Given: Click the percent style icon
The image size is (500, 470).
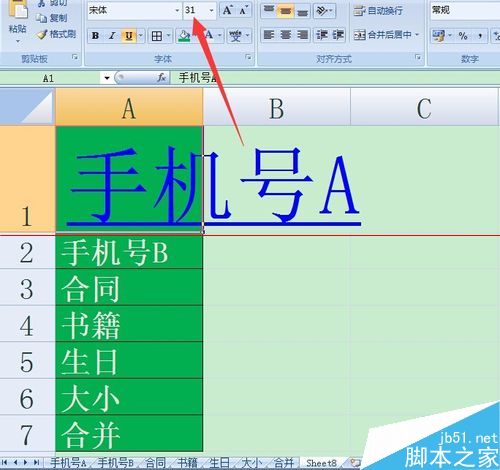Looking at the screenshot, I should click(463, 35).
